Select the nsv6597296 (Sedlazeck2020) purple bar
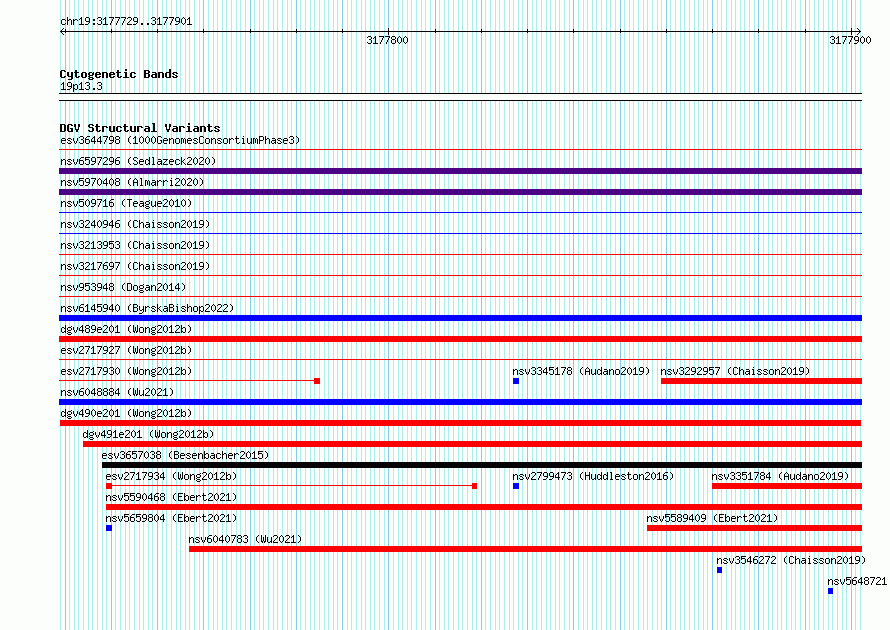 (x=460, y=171)
